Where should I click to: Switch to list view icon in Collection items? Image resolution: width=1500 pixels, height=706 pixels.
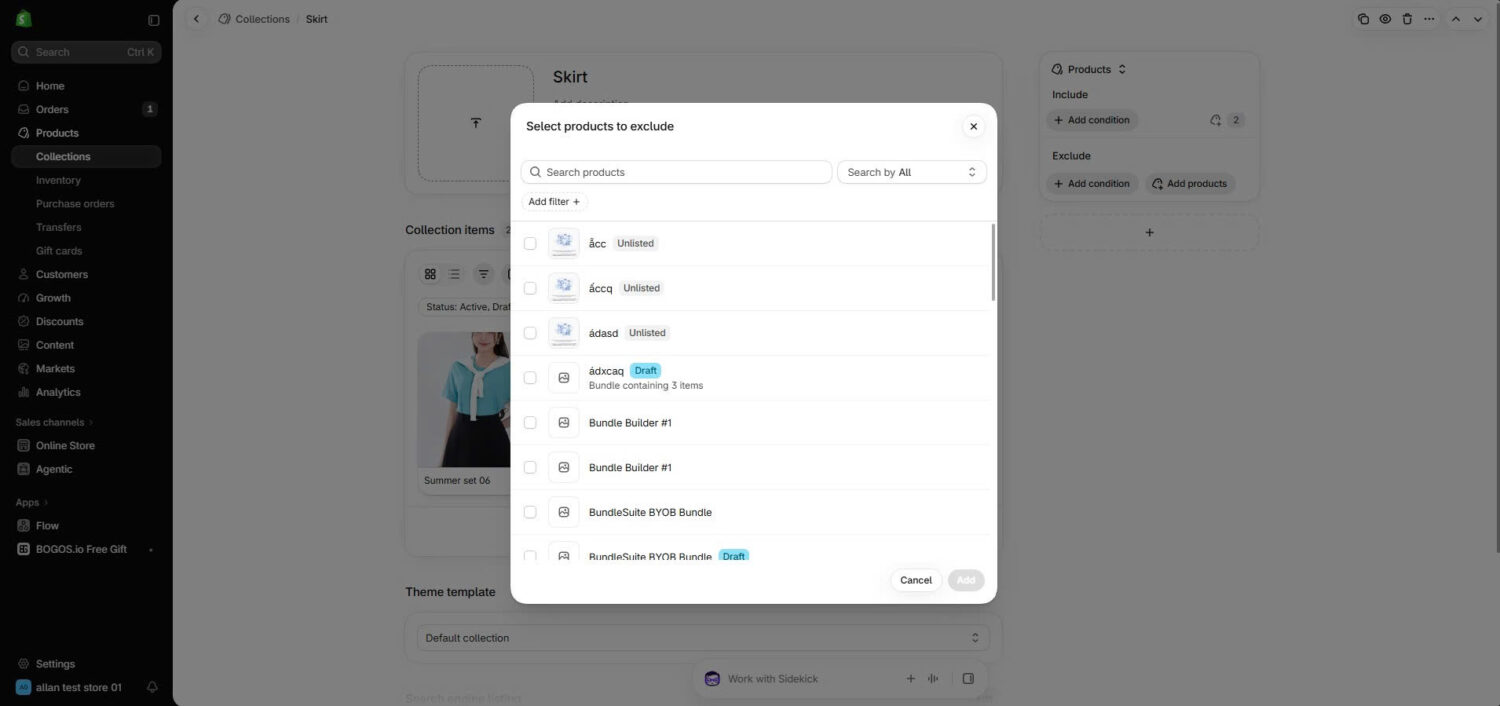coord(454,274)
